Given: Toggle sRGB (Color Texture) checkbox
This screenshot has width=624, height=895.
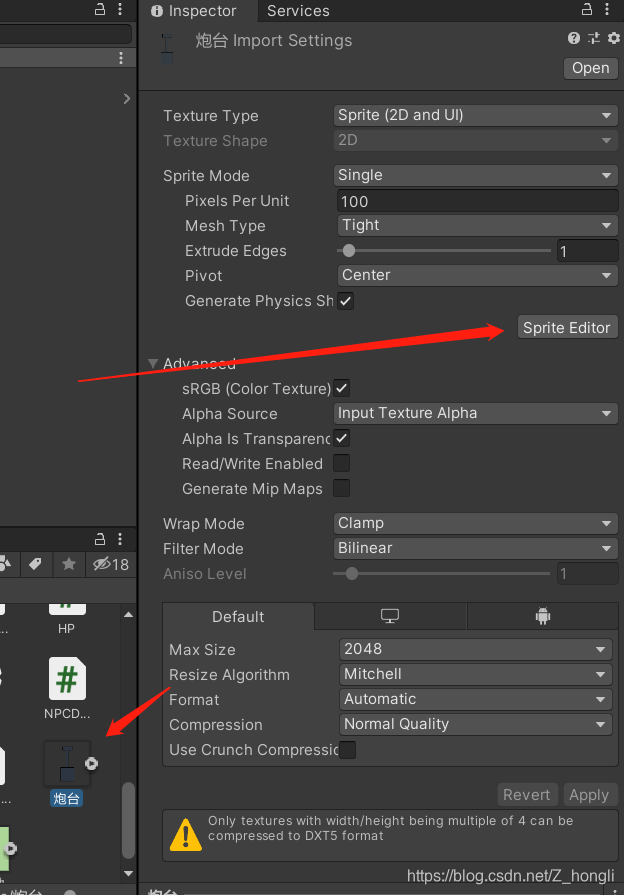Looking at the screenshot, I should coord(341,388).
